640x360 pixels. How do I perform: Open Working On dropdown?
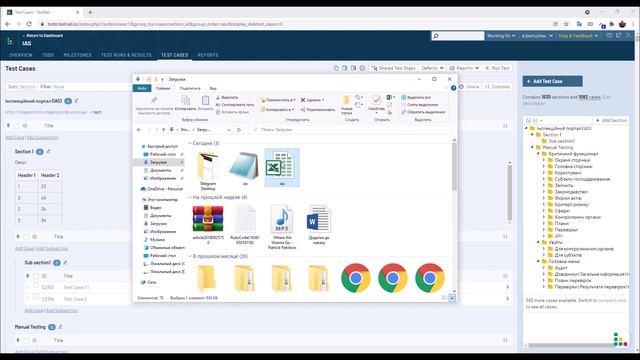[x=501, y=36]
